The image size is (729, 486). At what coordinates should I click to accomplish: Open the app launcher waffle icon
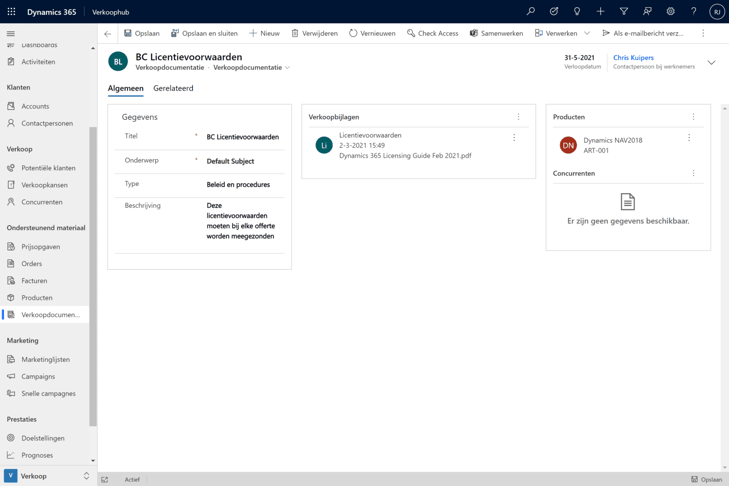coord(11,12)
